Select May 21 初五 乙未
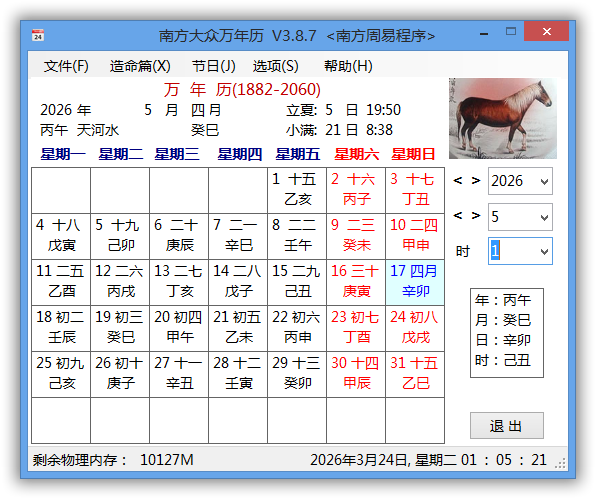 coord(238,328)
